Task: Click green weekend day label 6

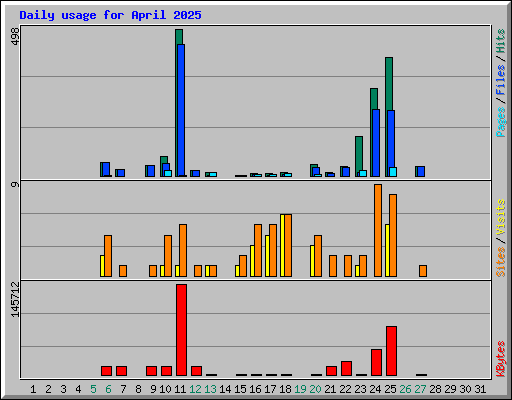Action: pyautogui.click(x=108, y=389)
